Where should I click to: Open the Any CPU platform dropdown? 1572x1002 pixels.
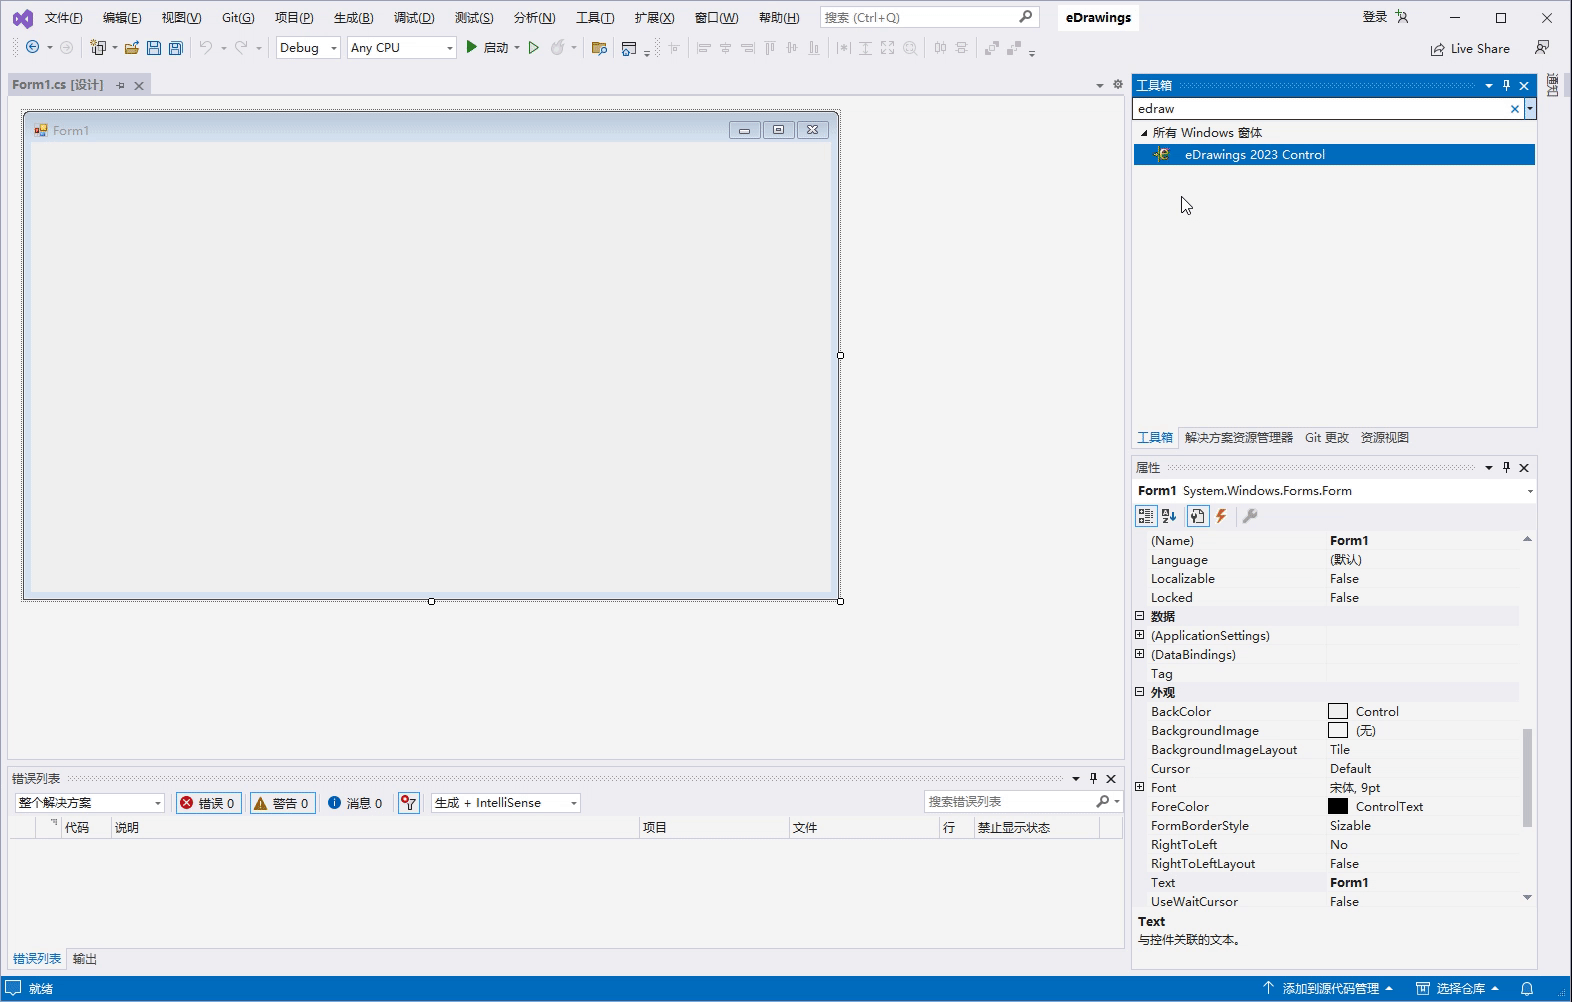pos(402,47)
